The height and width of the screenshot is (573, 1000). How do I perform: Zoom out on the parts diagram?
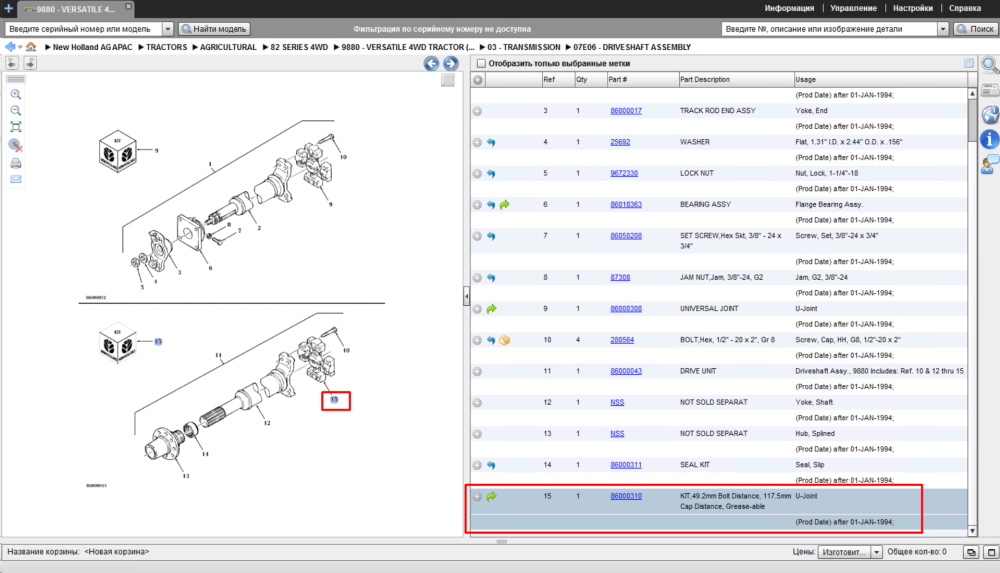point(16,110)
